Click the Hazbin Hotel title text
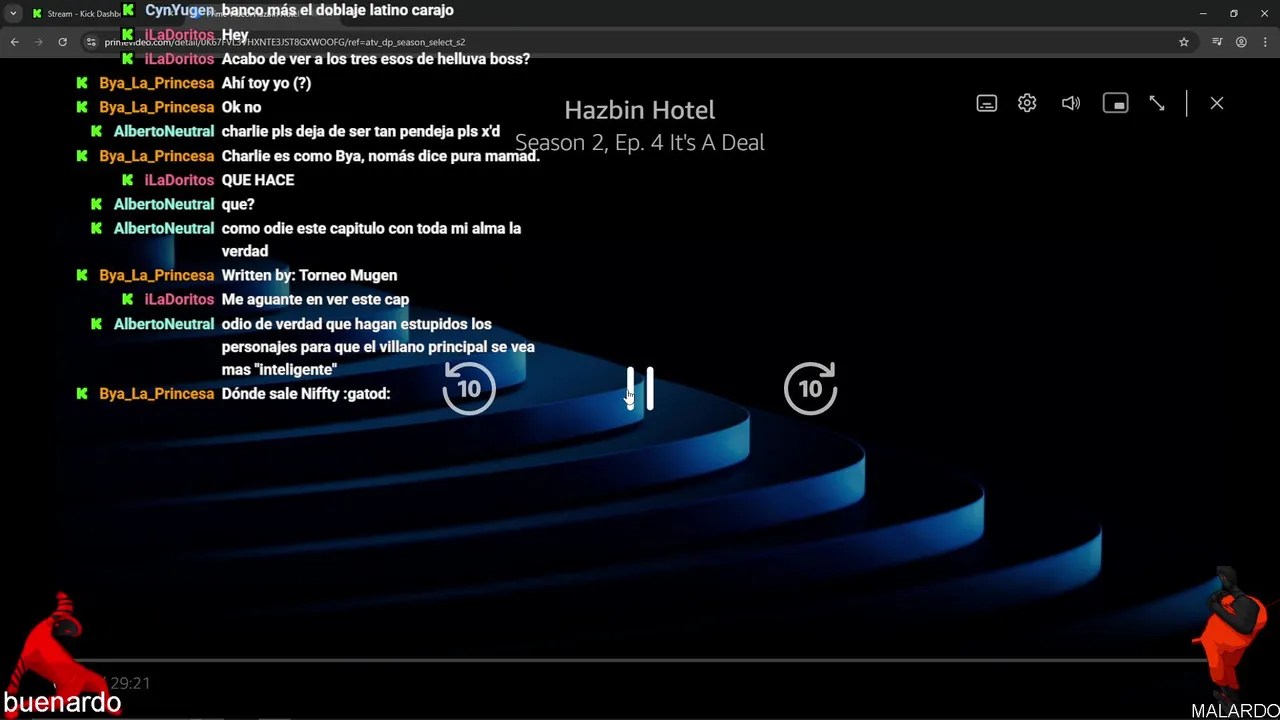 point(640,110)
